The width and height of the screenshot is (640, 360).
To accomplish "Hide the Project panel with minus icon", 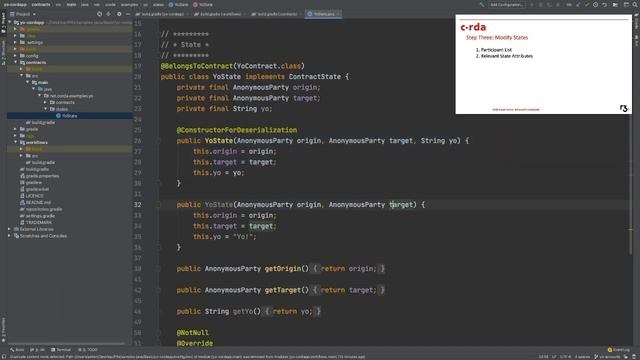I will [128, 14].
